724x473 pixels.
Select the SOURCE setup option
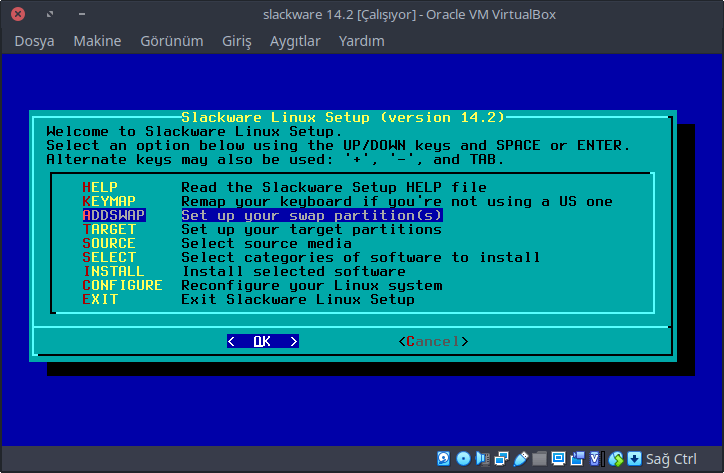(109, 243)
